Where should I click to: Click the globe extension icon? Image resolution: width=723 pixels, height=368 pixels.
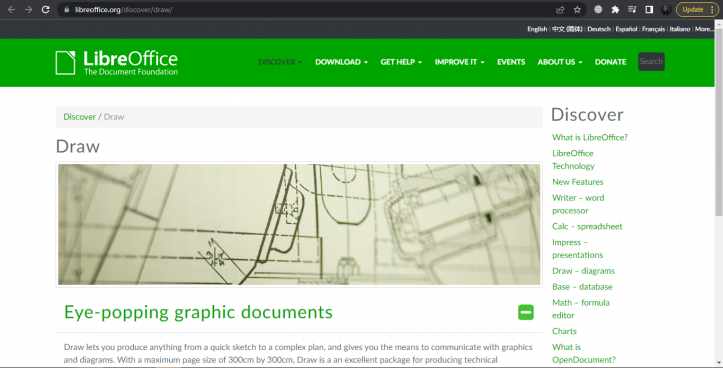pyautogui.click(x=598, y=10)
